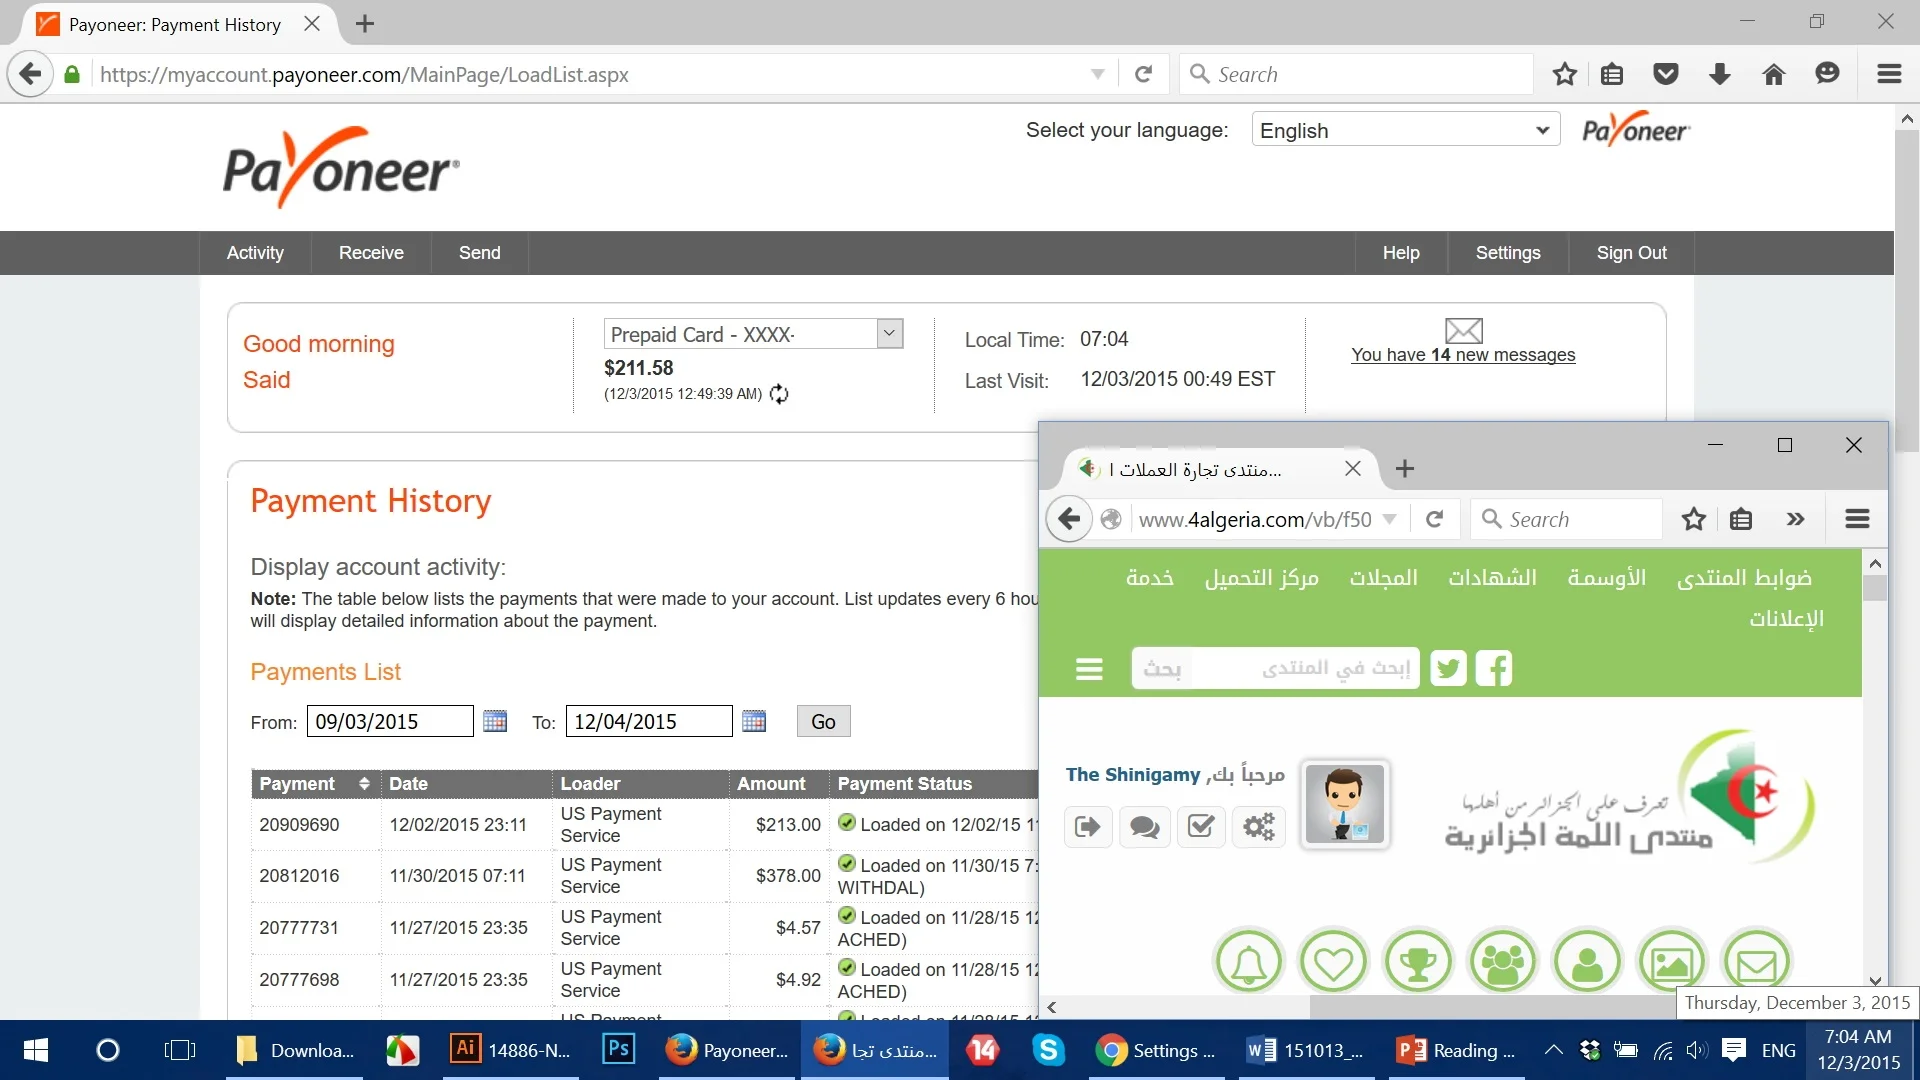
Task: Sort table by Payment column arrows
Action: click(x=364, y=783)
